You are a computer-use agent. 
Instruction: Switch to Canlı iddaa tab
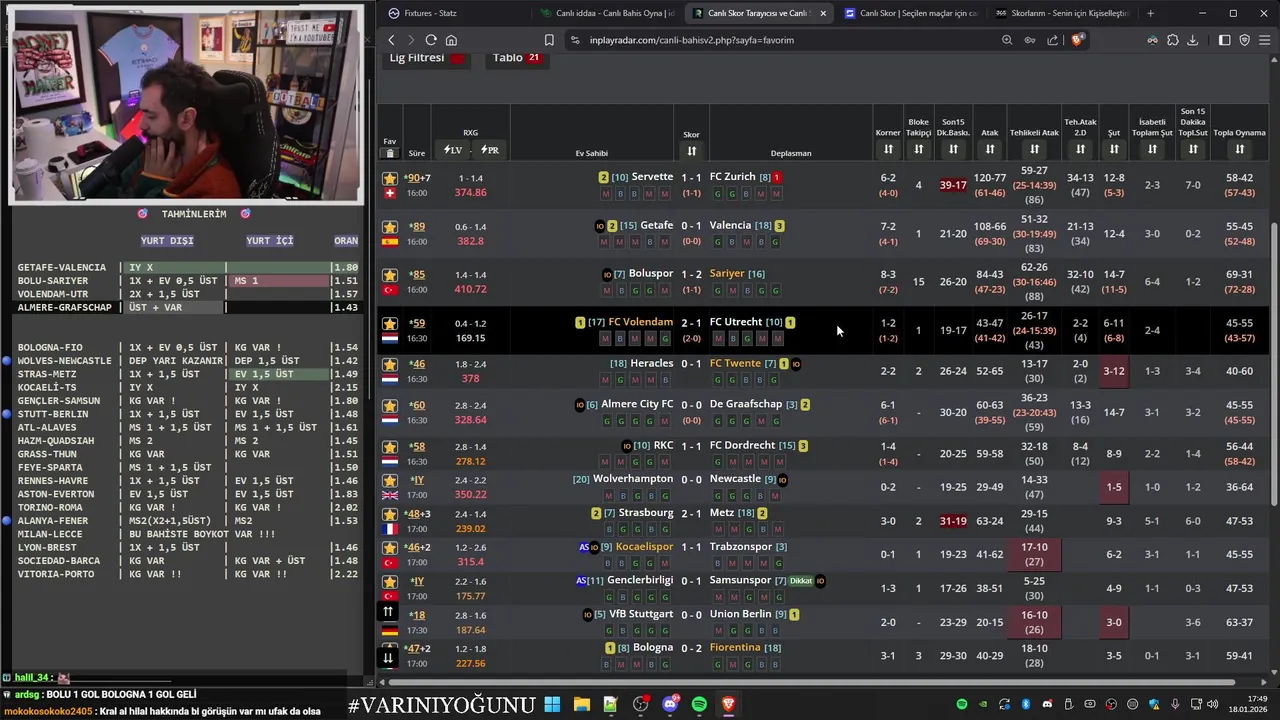[606, 13]
